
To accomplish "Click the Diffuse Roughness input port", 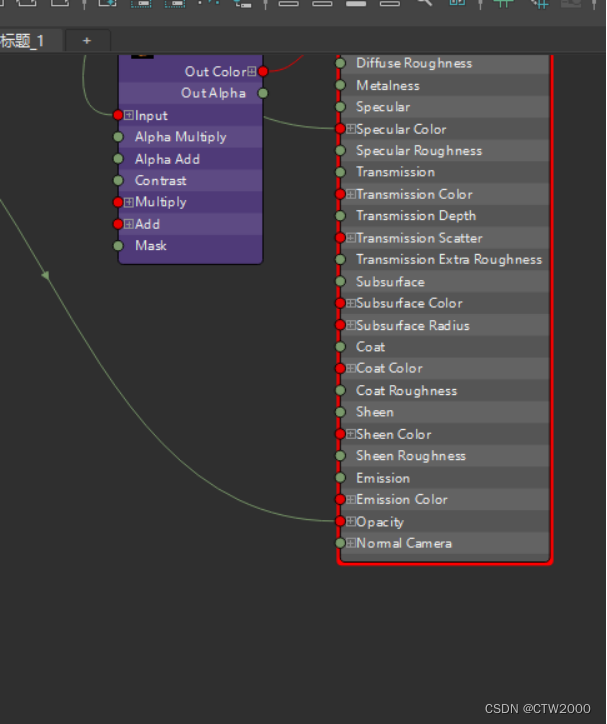I will click(341, 63).
